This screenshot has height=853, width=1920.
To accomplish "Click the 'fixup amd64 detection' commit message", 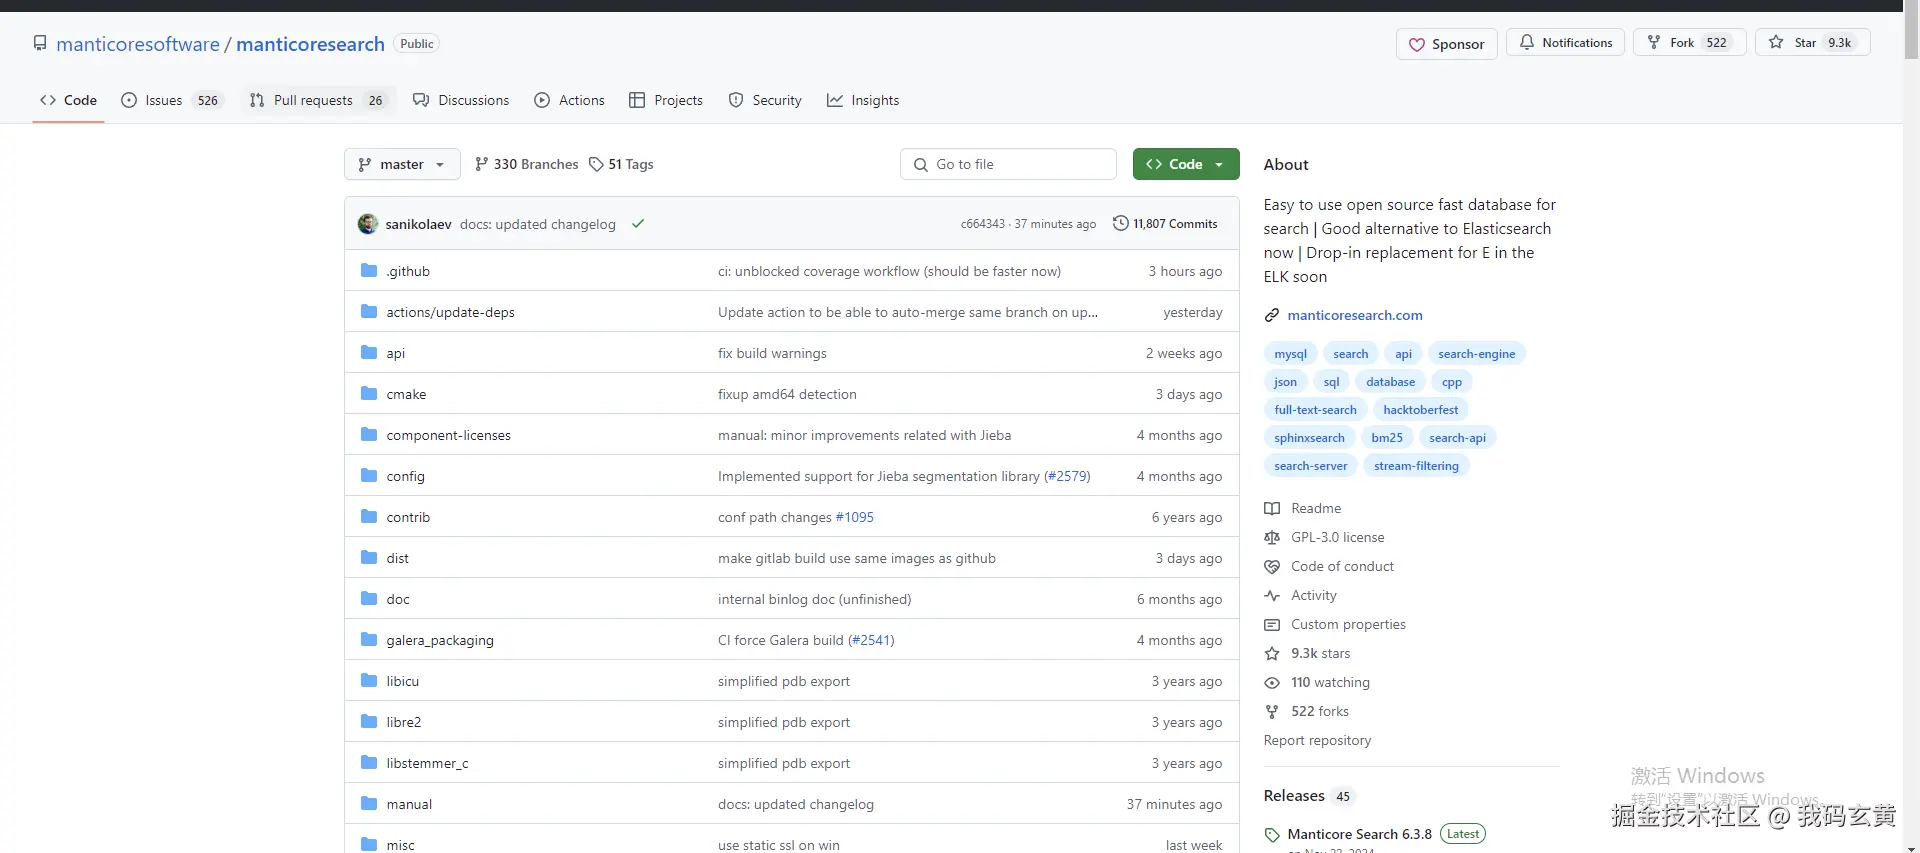I will (787, 394).
